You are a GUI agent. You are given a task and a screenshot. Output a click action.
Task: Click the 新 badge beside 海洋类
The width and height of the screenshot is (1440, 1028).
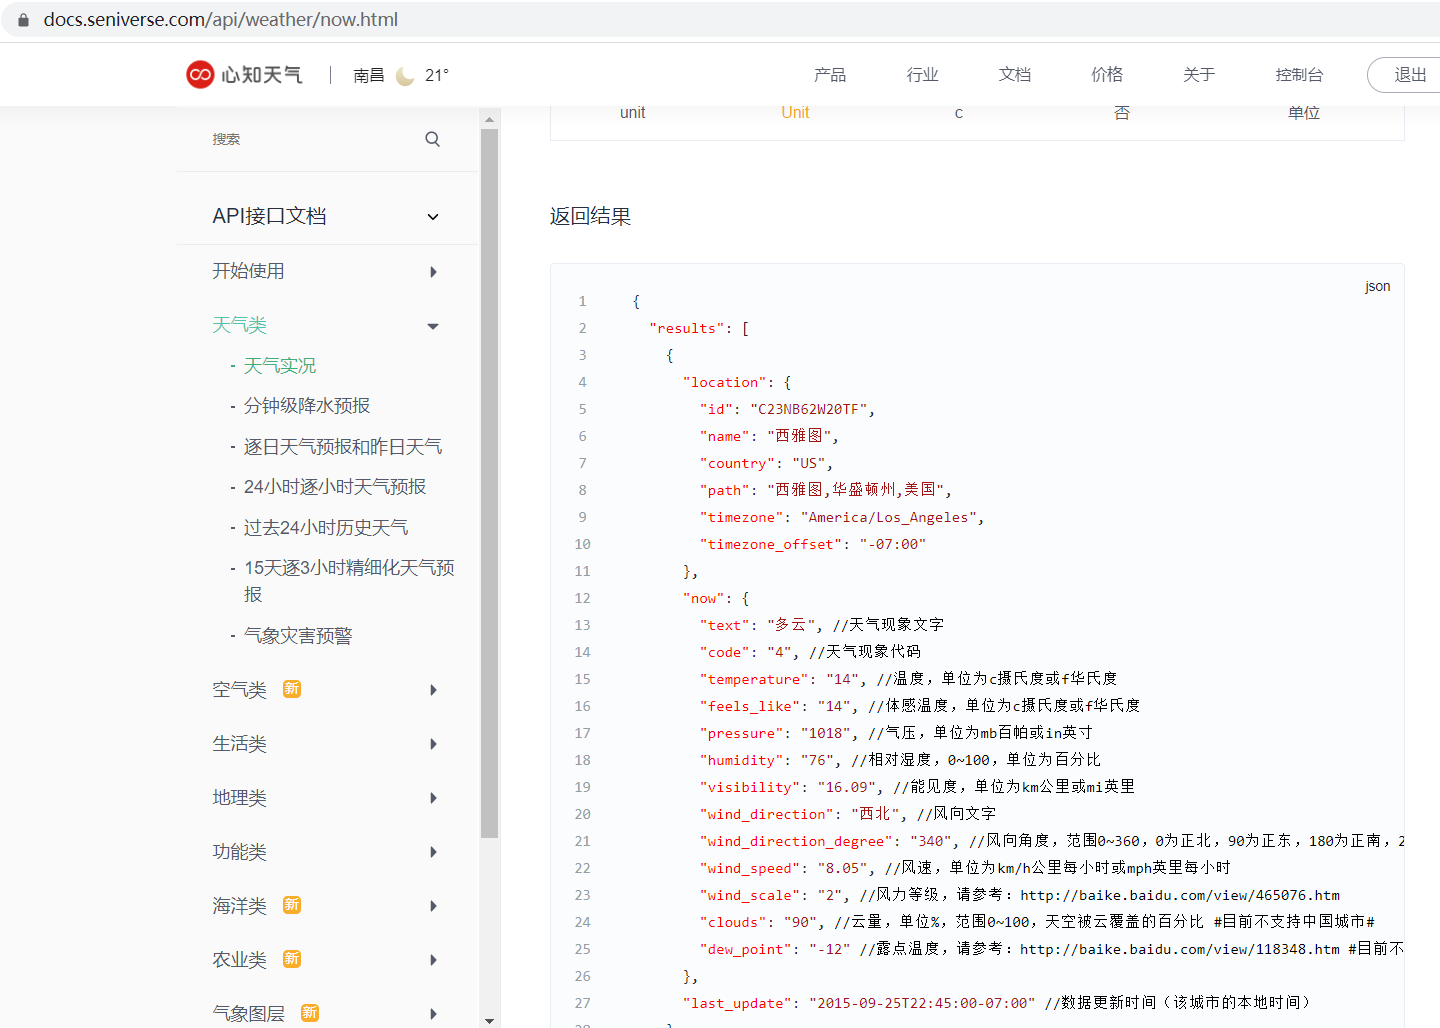tap(292, 905)
